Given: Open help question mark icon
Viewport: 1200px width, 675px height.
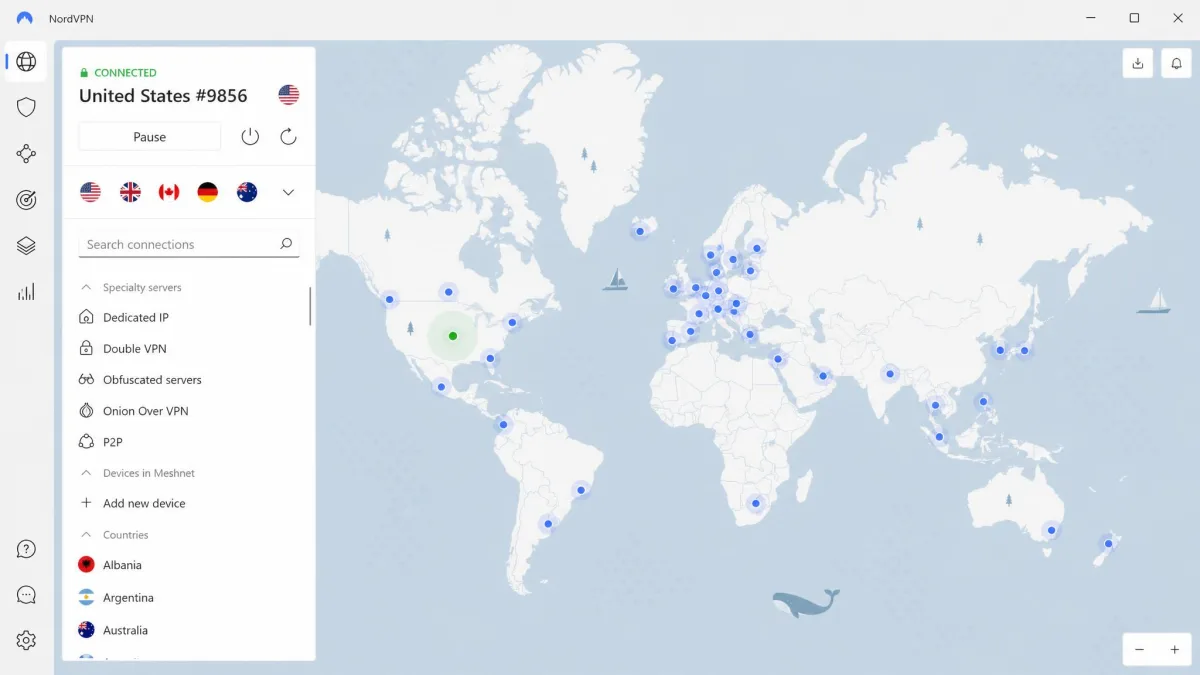Looking at the screenshot, I should coord(27,549).
